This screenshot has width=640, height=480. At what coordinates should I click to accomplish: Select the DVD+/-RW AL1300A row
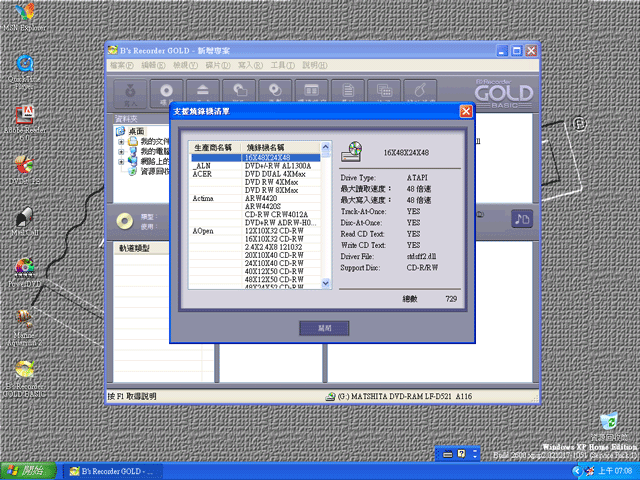click(255, 166)
